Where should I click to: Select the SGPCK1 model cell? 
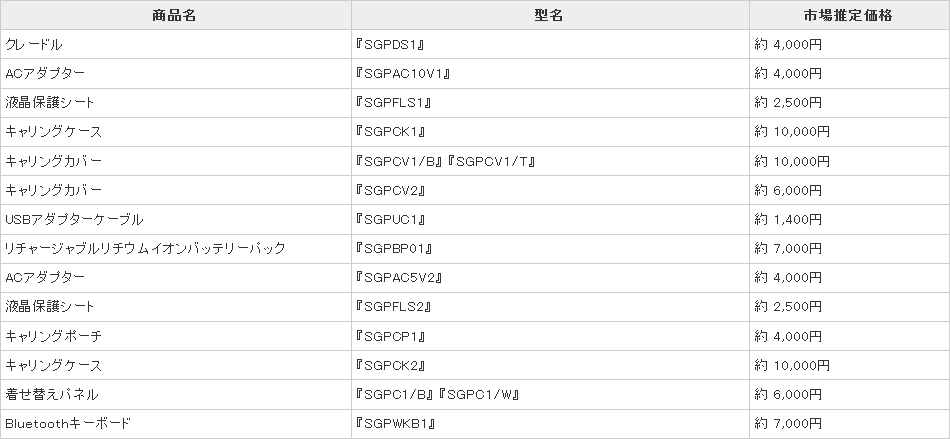coord(393,132)
